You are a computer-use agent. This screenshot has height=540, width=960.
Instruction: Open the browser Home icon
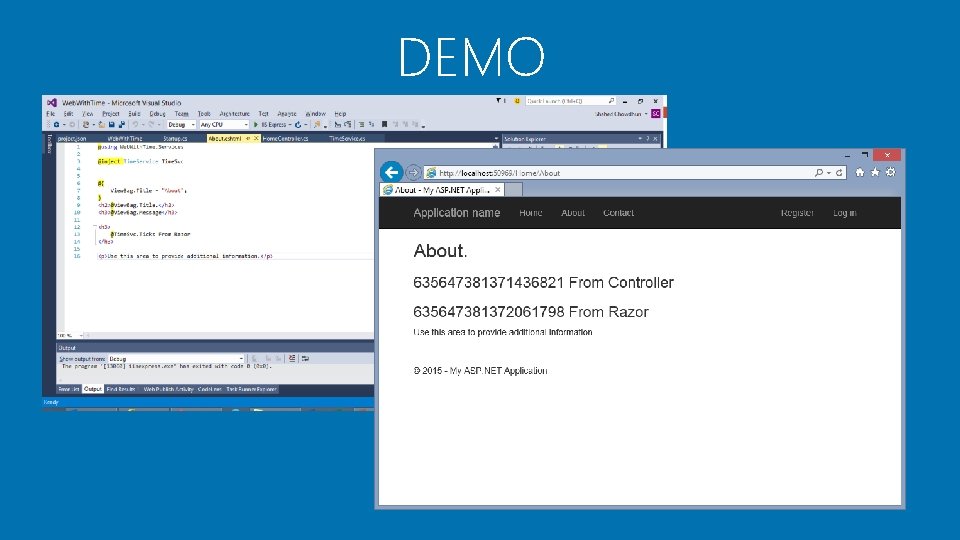pos(860,173)
